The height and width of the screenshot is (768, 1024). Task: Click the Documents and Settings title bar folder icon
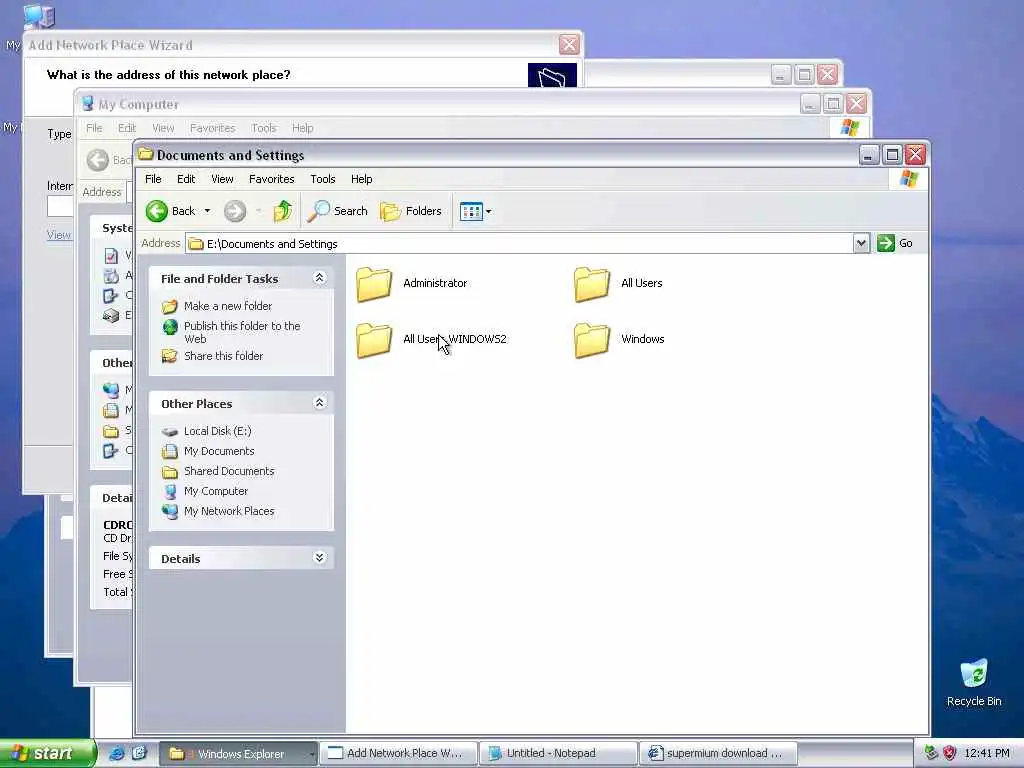[x=146, y=155]
